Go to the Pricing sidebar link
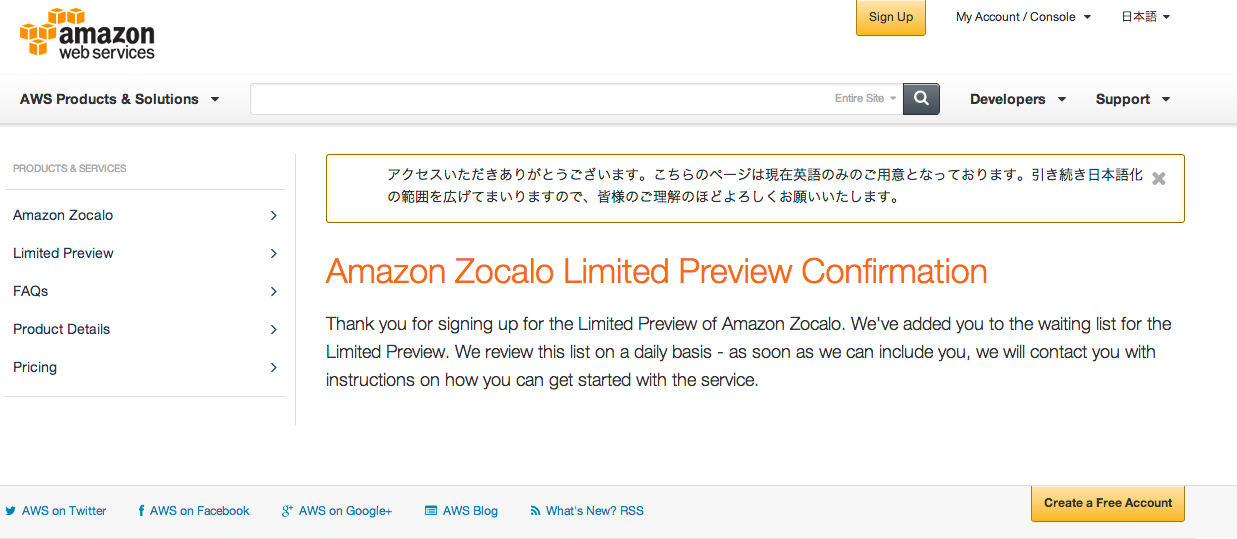Screen dimensions: 1237x539 [x=35, y=367]
